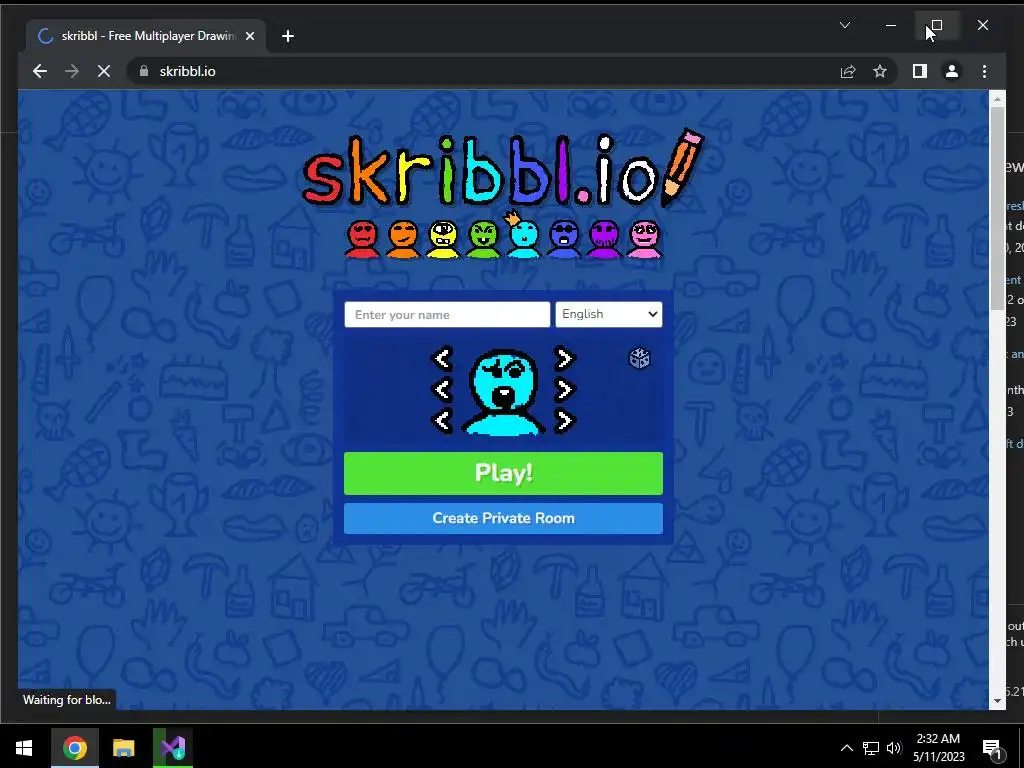Go back with the browser back arrow
The width and height of the screenshot is (1024, 768).
tap(40, 71)
